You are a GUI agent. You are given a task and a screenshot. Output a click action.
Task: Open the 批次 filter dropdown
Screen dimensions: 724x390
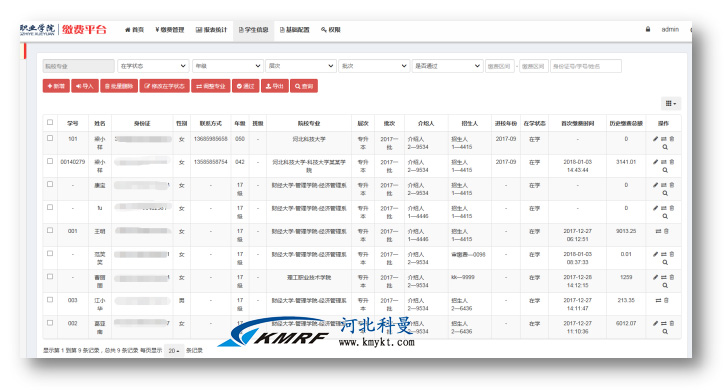pos(374,66)
